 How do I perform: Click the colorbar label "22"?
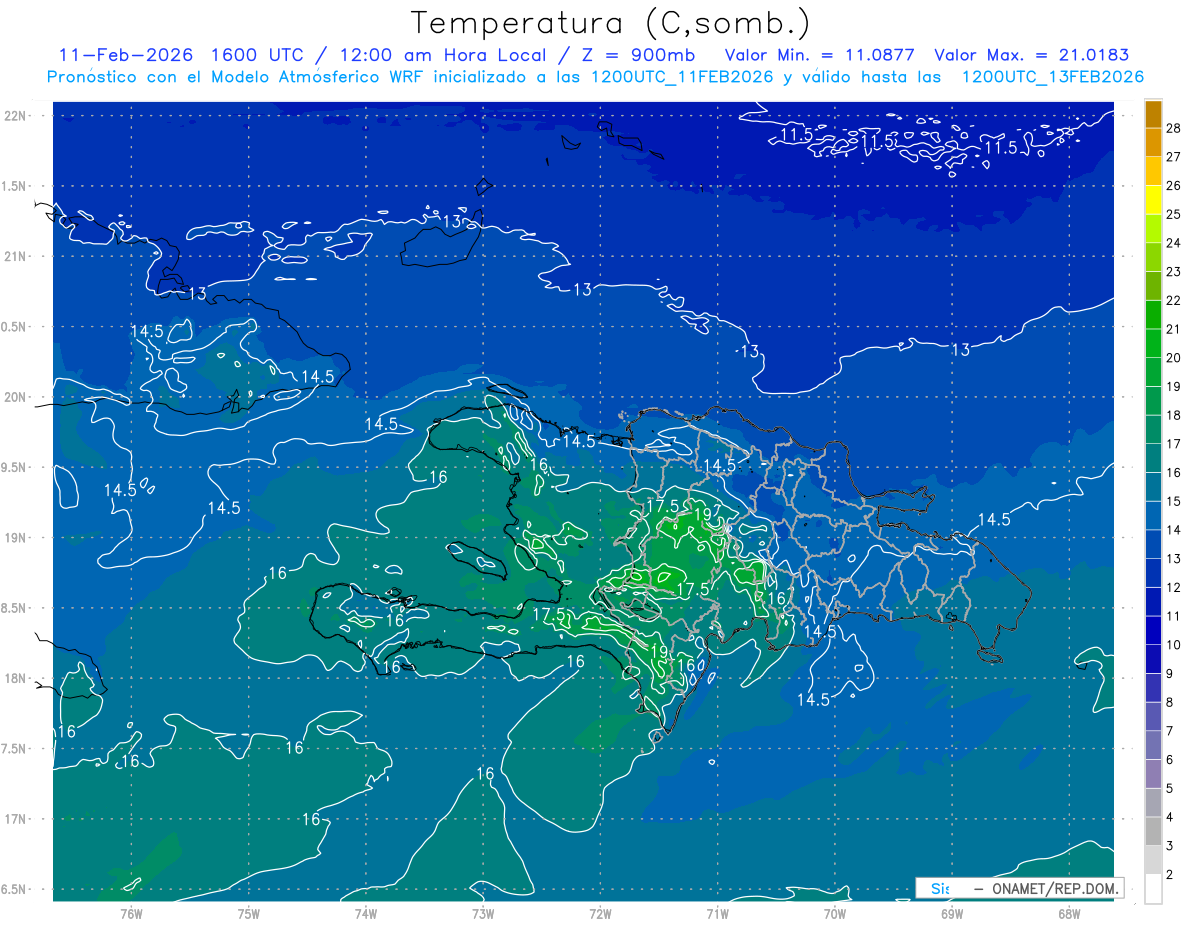click(x=1174, y=300)
